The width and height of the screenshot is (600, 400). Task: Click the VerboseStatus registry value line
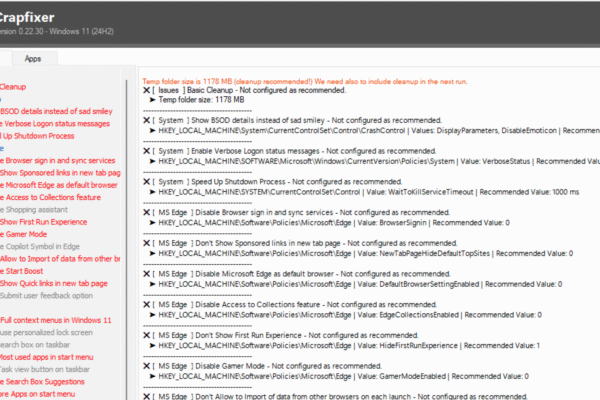375,161
